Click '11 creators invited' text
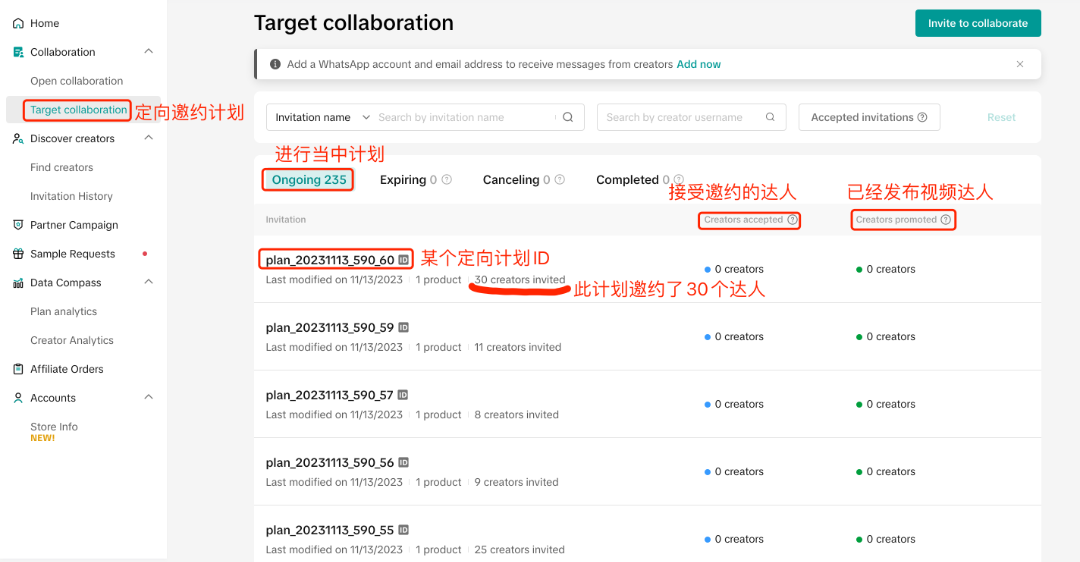The width and height of the screenshot is (1080, 562). [517, 347]
